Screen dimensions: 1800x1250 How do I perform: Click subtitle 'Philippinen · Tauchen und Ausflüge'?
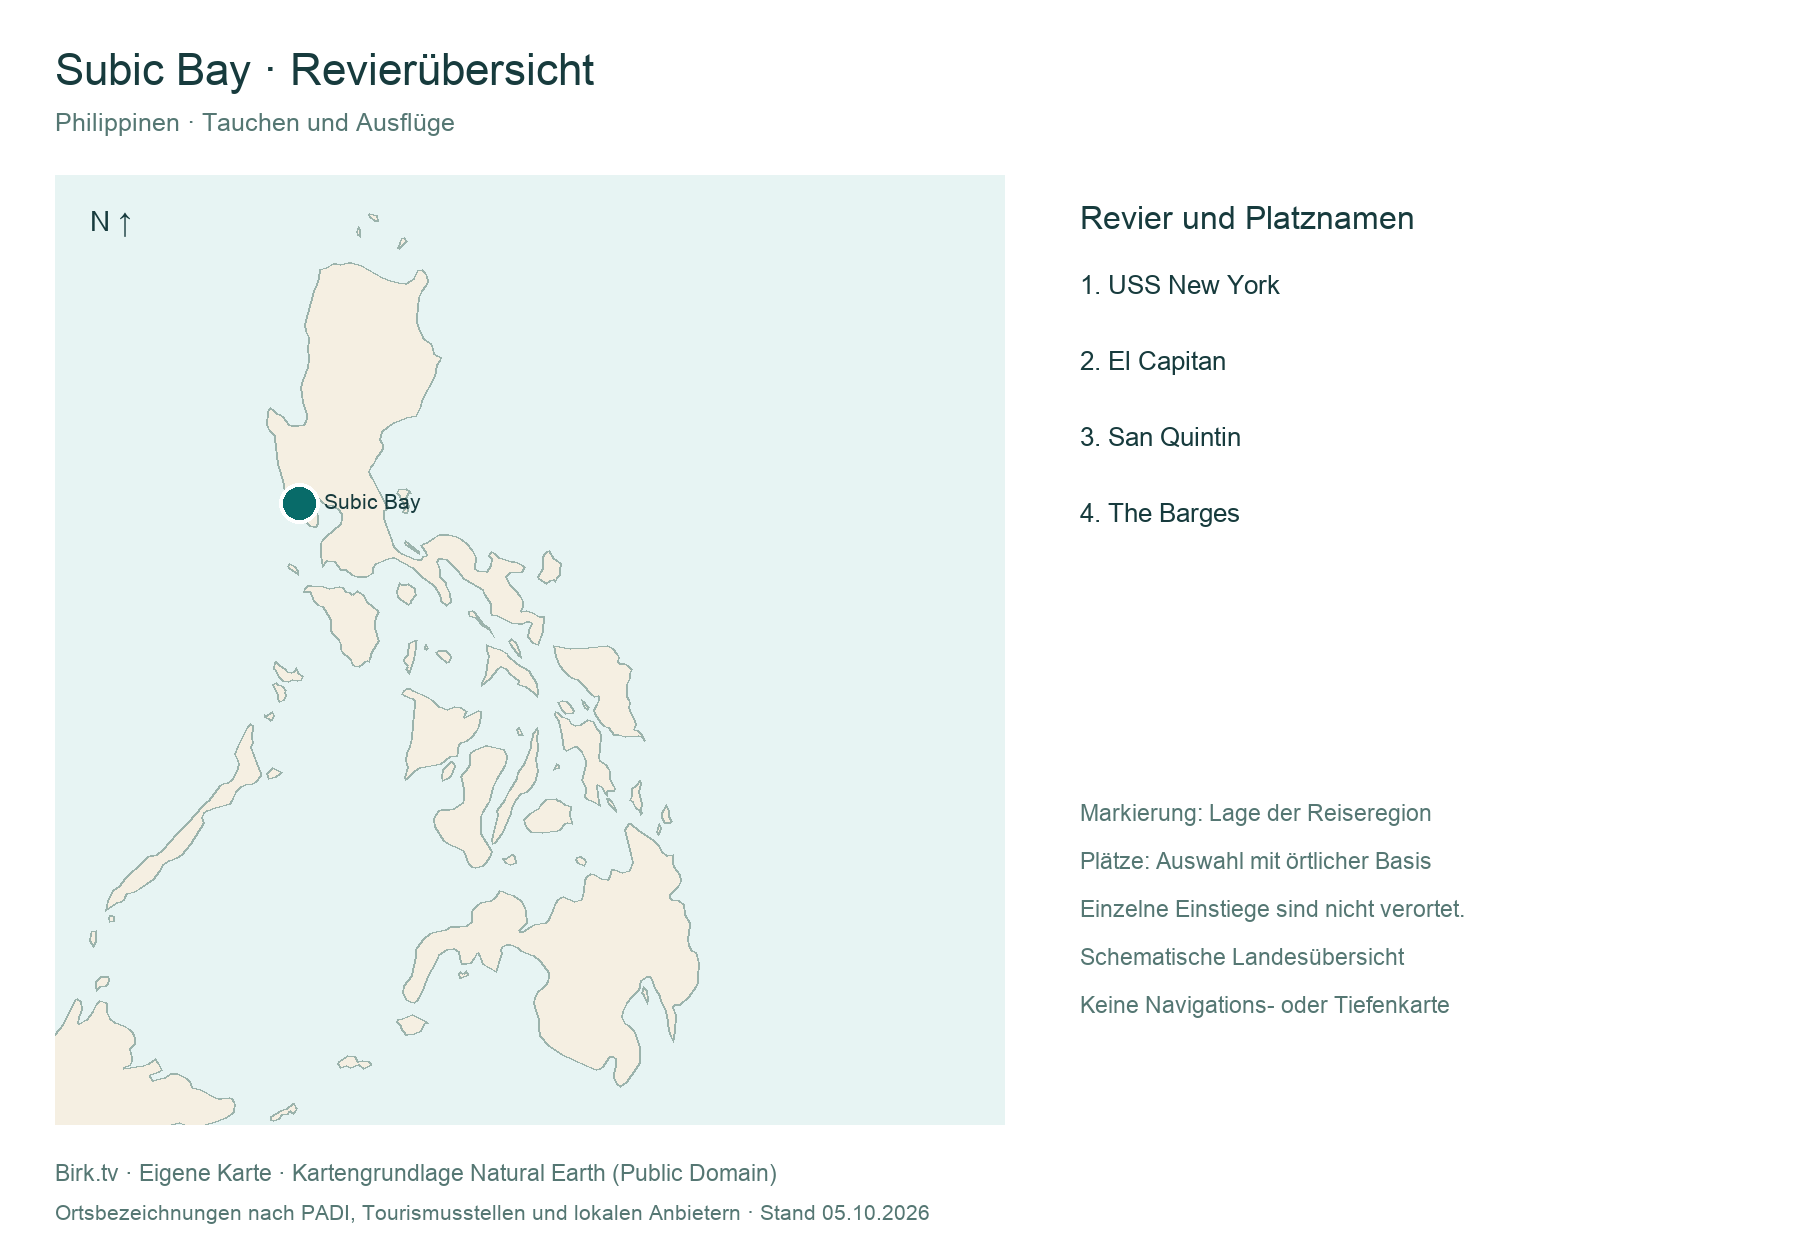pos(255,123)
